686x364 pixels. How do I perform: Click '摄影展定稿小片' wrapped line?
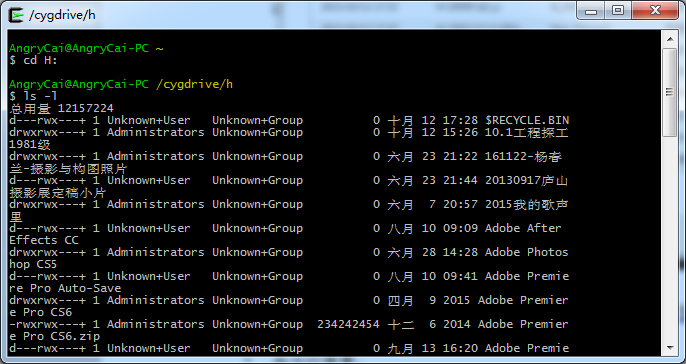tap(58, 192)
